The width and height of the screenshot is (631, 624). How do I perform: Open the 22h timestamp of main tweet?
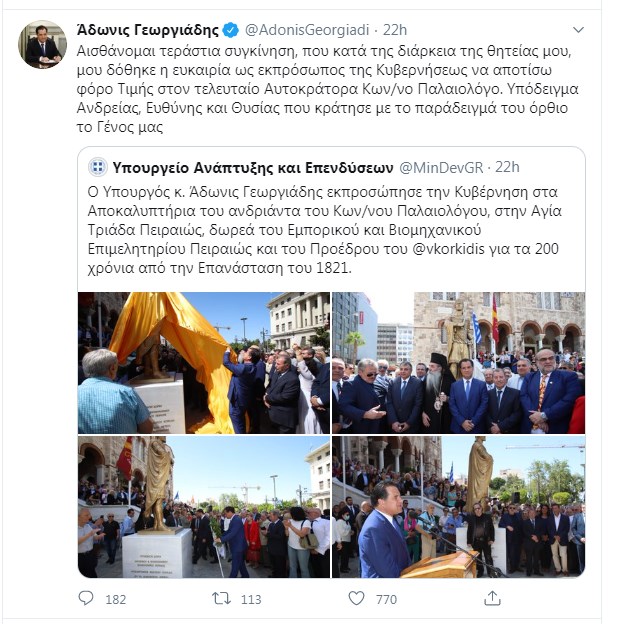[x=395, y=30]
